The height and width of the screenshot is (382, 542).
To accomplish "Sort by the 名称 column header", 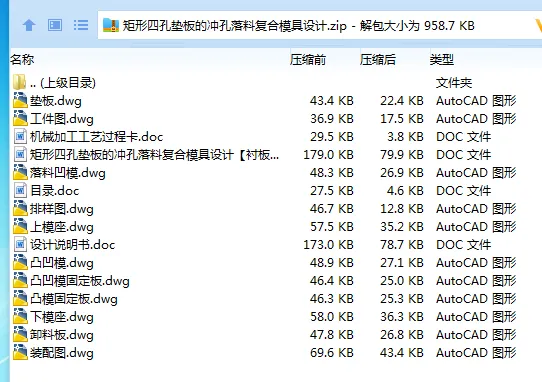I will (x=22, y=59).
